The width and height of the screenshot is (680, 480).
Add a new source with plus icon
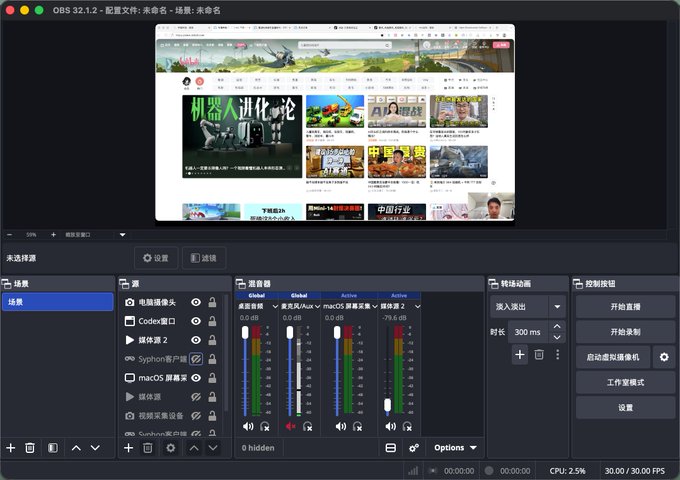[x=128, y=448]
